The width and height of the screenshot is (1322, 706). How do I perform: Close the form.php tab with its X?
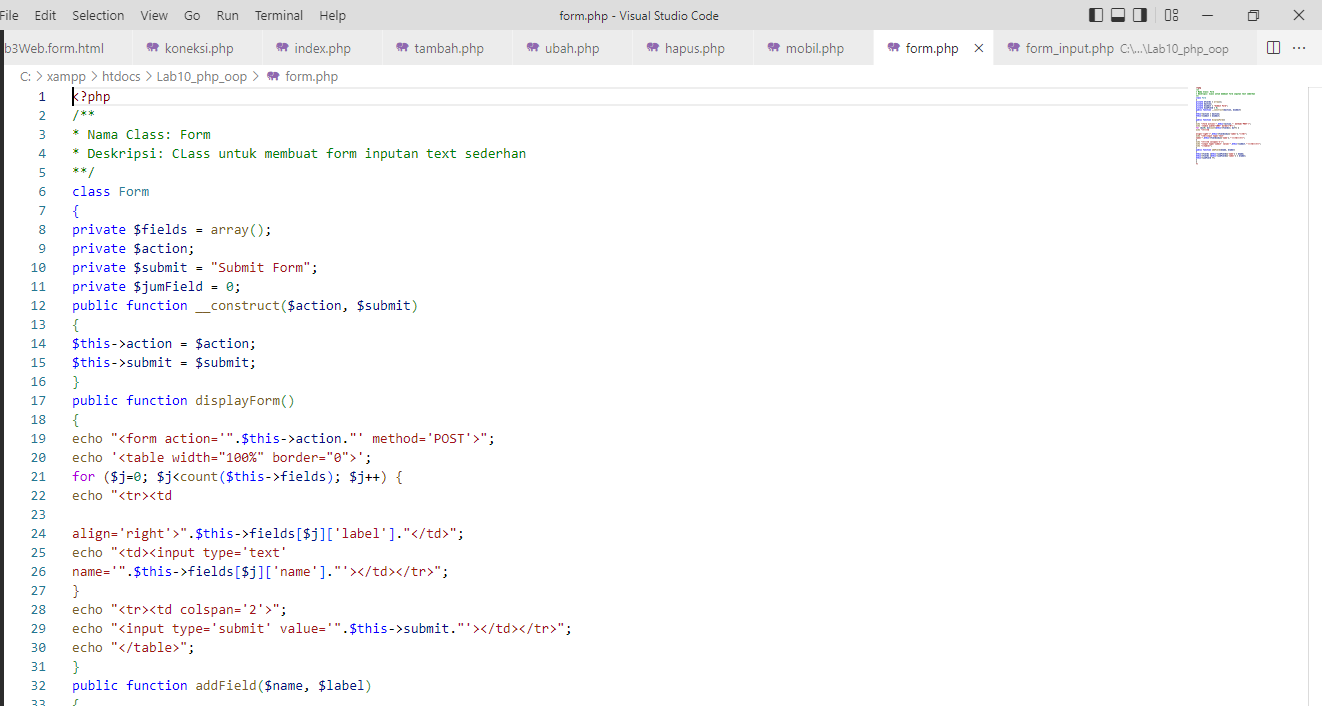coord(978,47)
